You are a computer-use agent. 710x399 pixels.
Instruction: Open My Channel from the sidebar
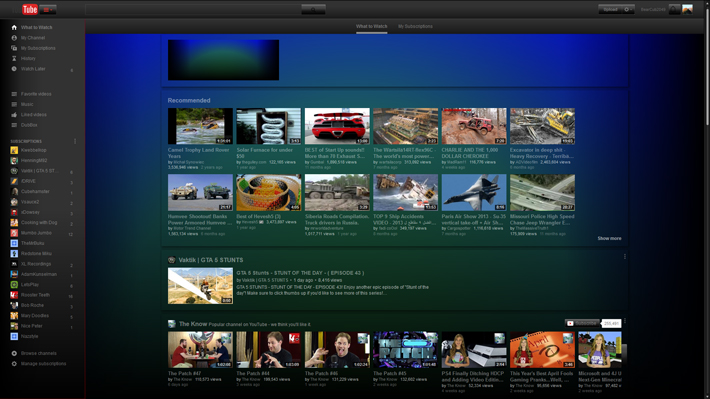pos(33,38)
